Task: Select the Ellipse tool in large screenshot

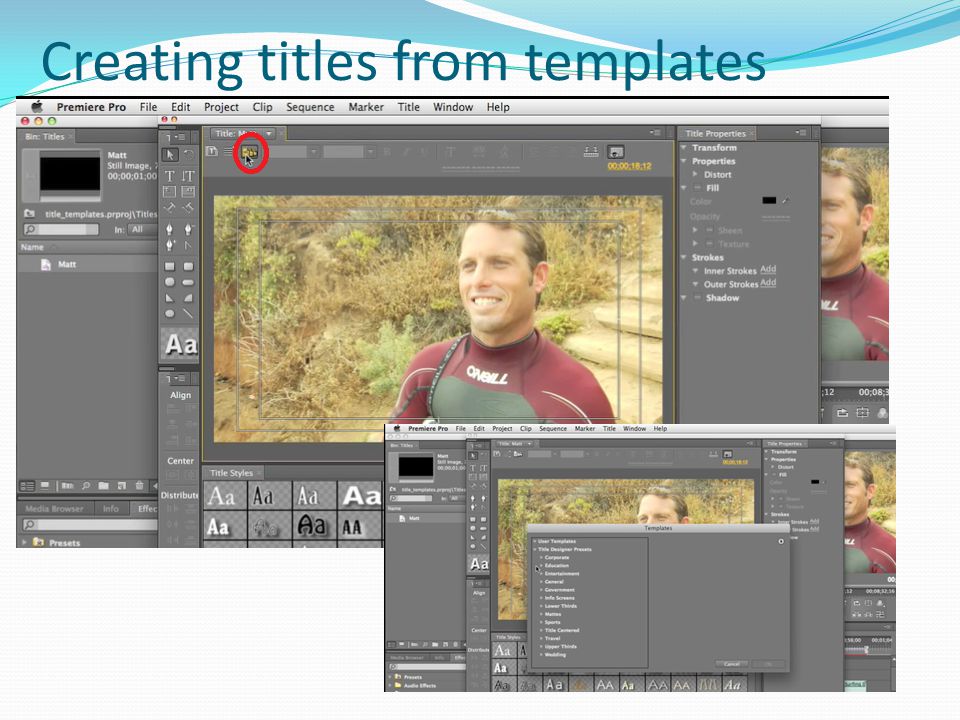Action: pyautogui.click(x=170, y=313)
